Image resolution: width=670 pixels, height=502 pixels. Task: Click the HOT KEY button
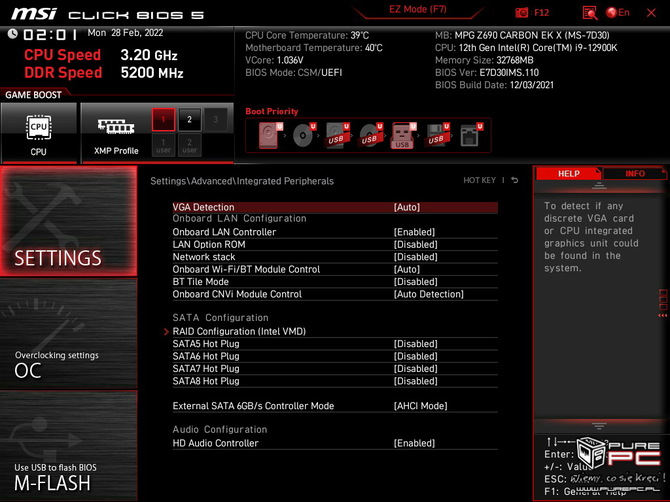click(x=479, y=180)
